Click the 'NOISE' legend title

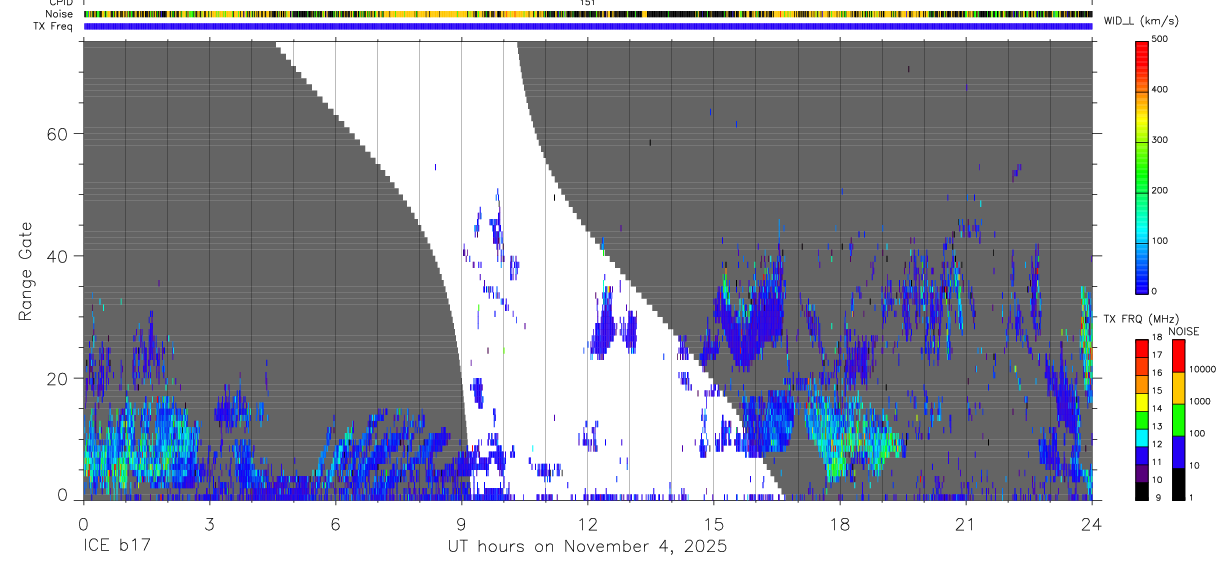point(1183,331)
